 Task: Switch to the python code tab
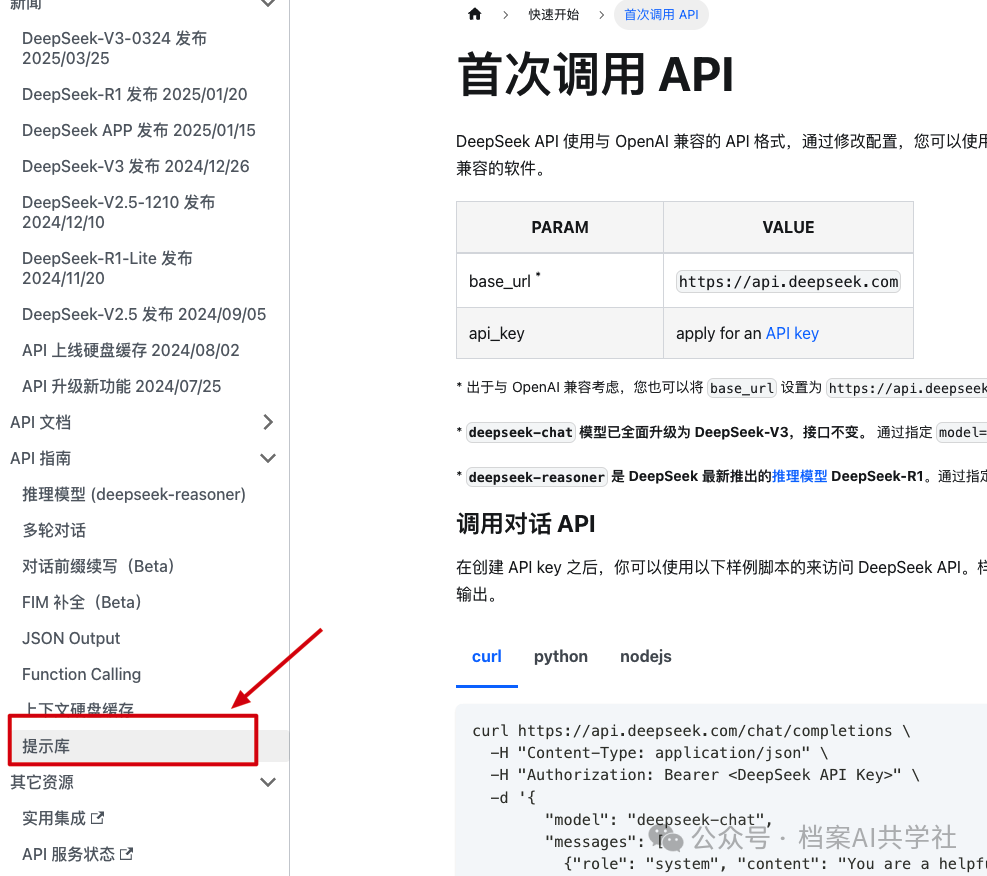[561, 656]
